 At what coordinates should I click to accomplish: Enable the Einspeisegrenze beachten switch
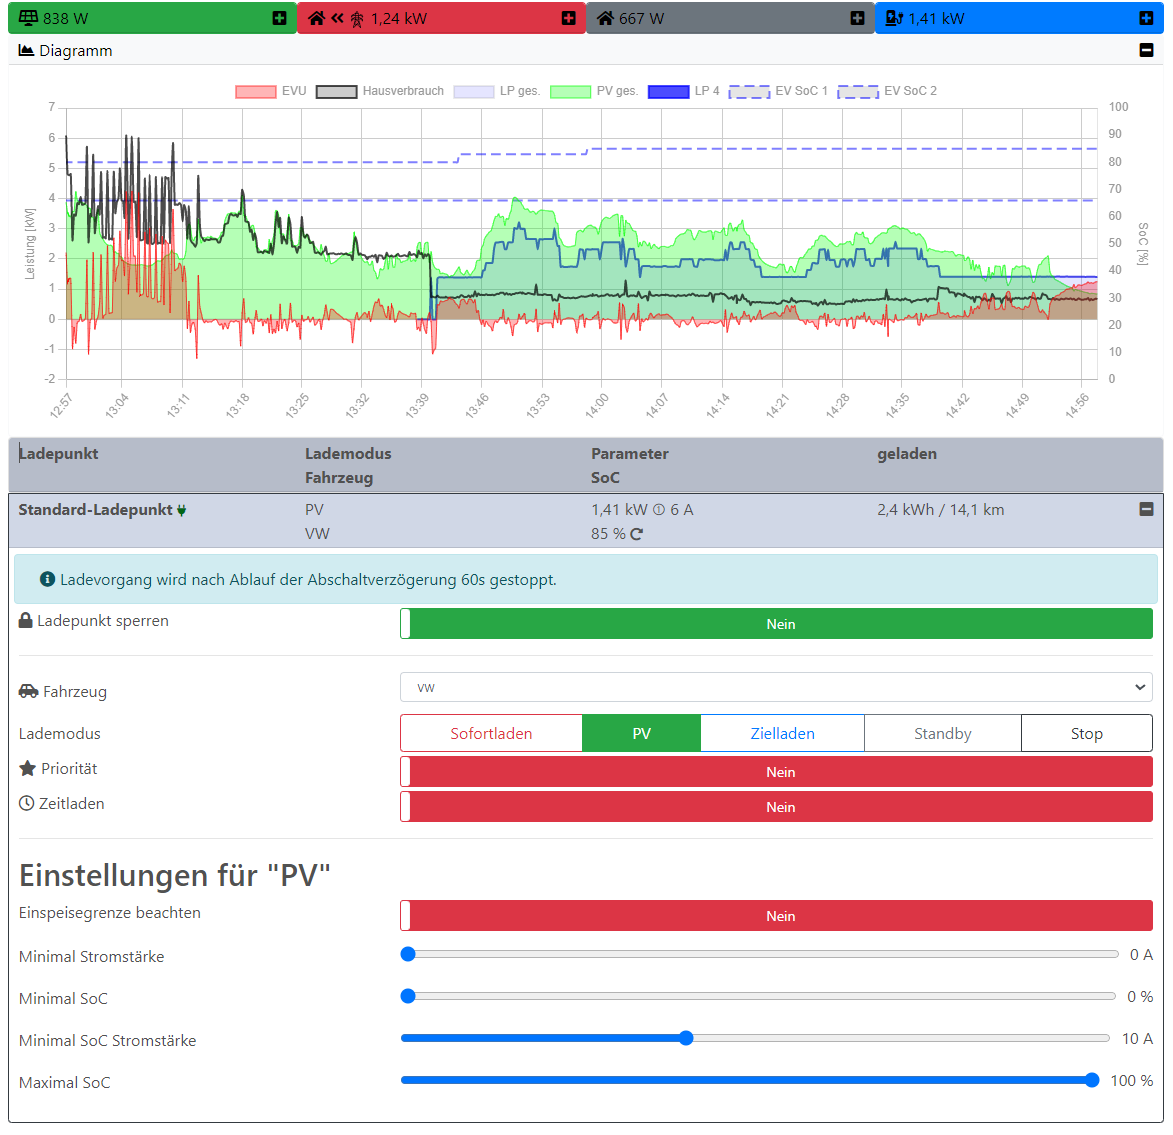[x=776, y=916]
